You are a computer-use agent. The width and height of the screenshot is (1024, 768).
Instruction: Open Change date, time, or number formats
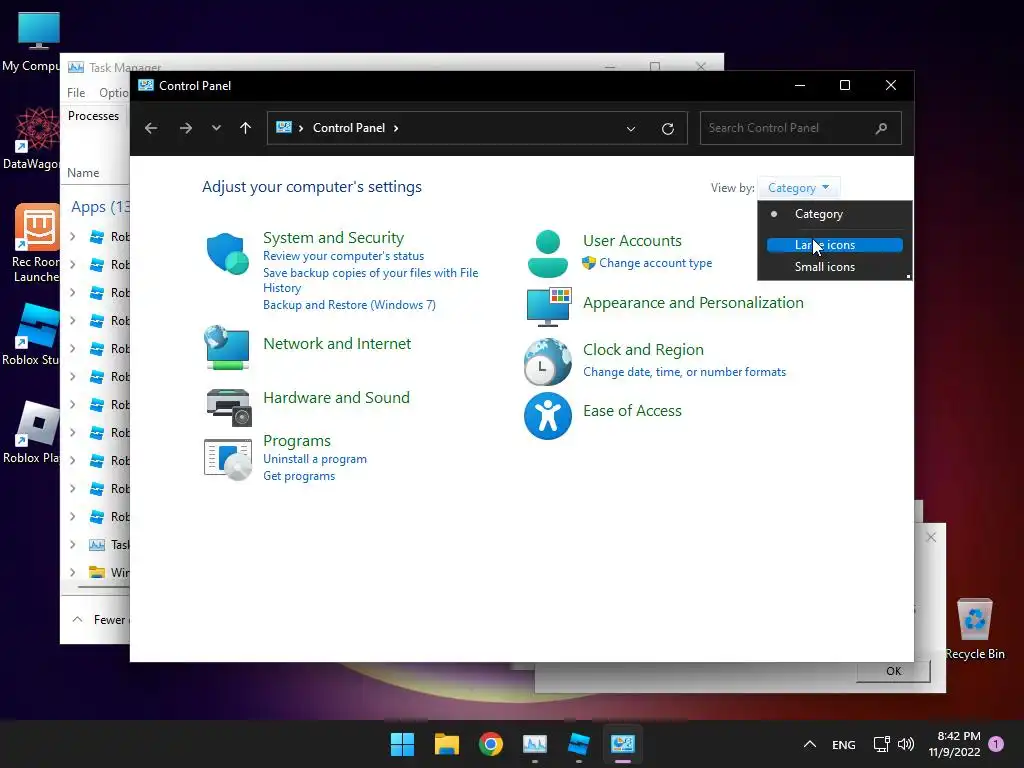click(x=684, y=372)
